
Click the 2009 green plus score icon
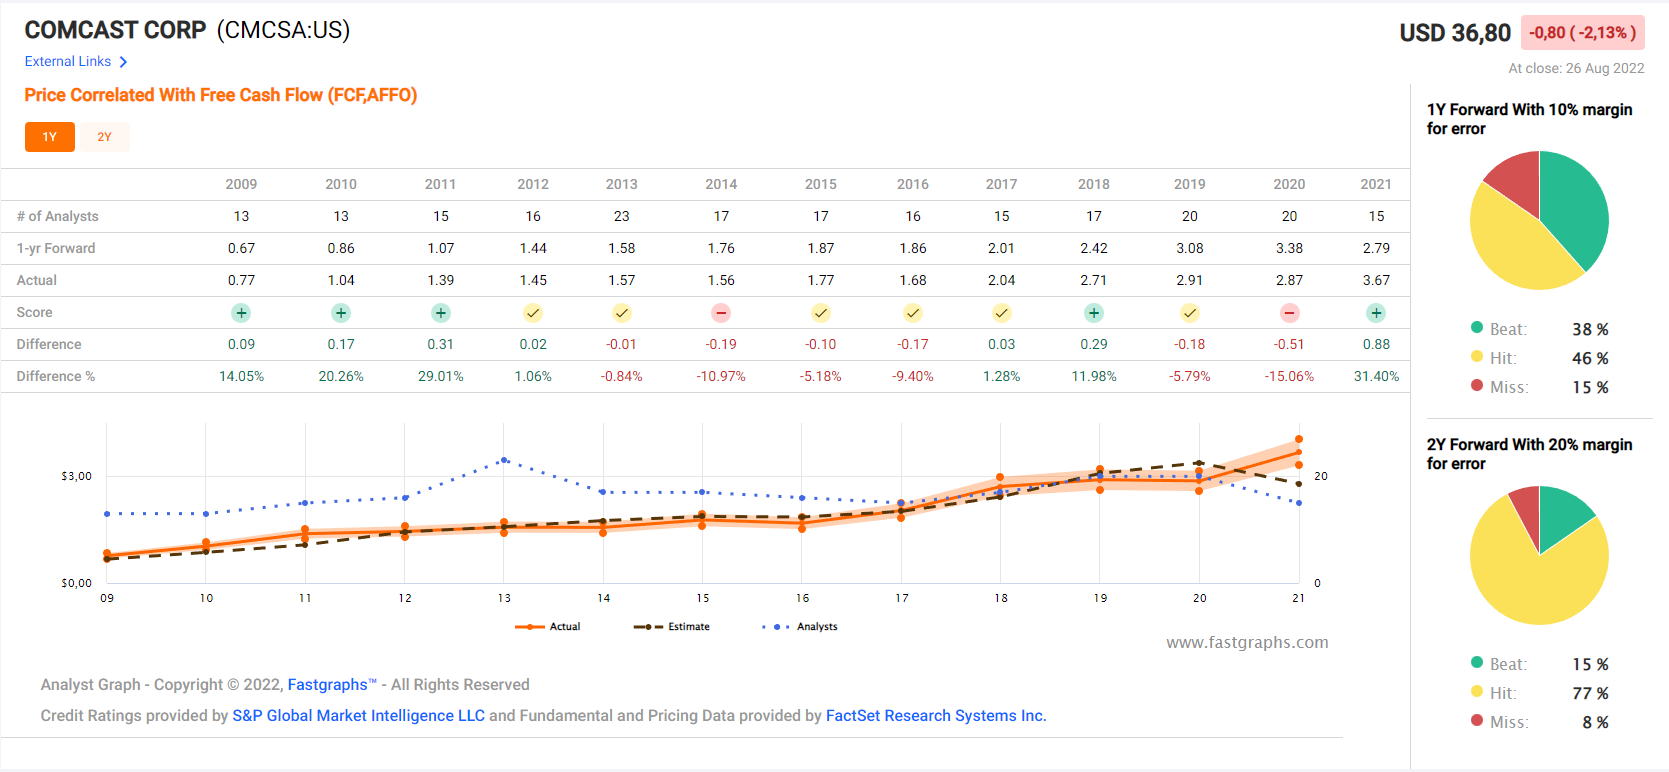[241, 313]
